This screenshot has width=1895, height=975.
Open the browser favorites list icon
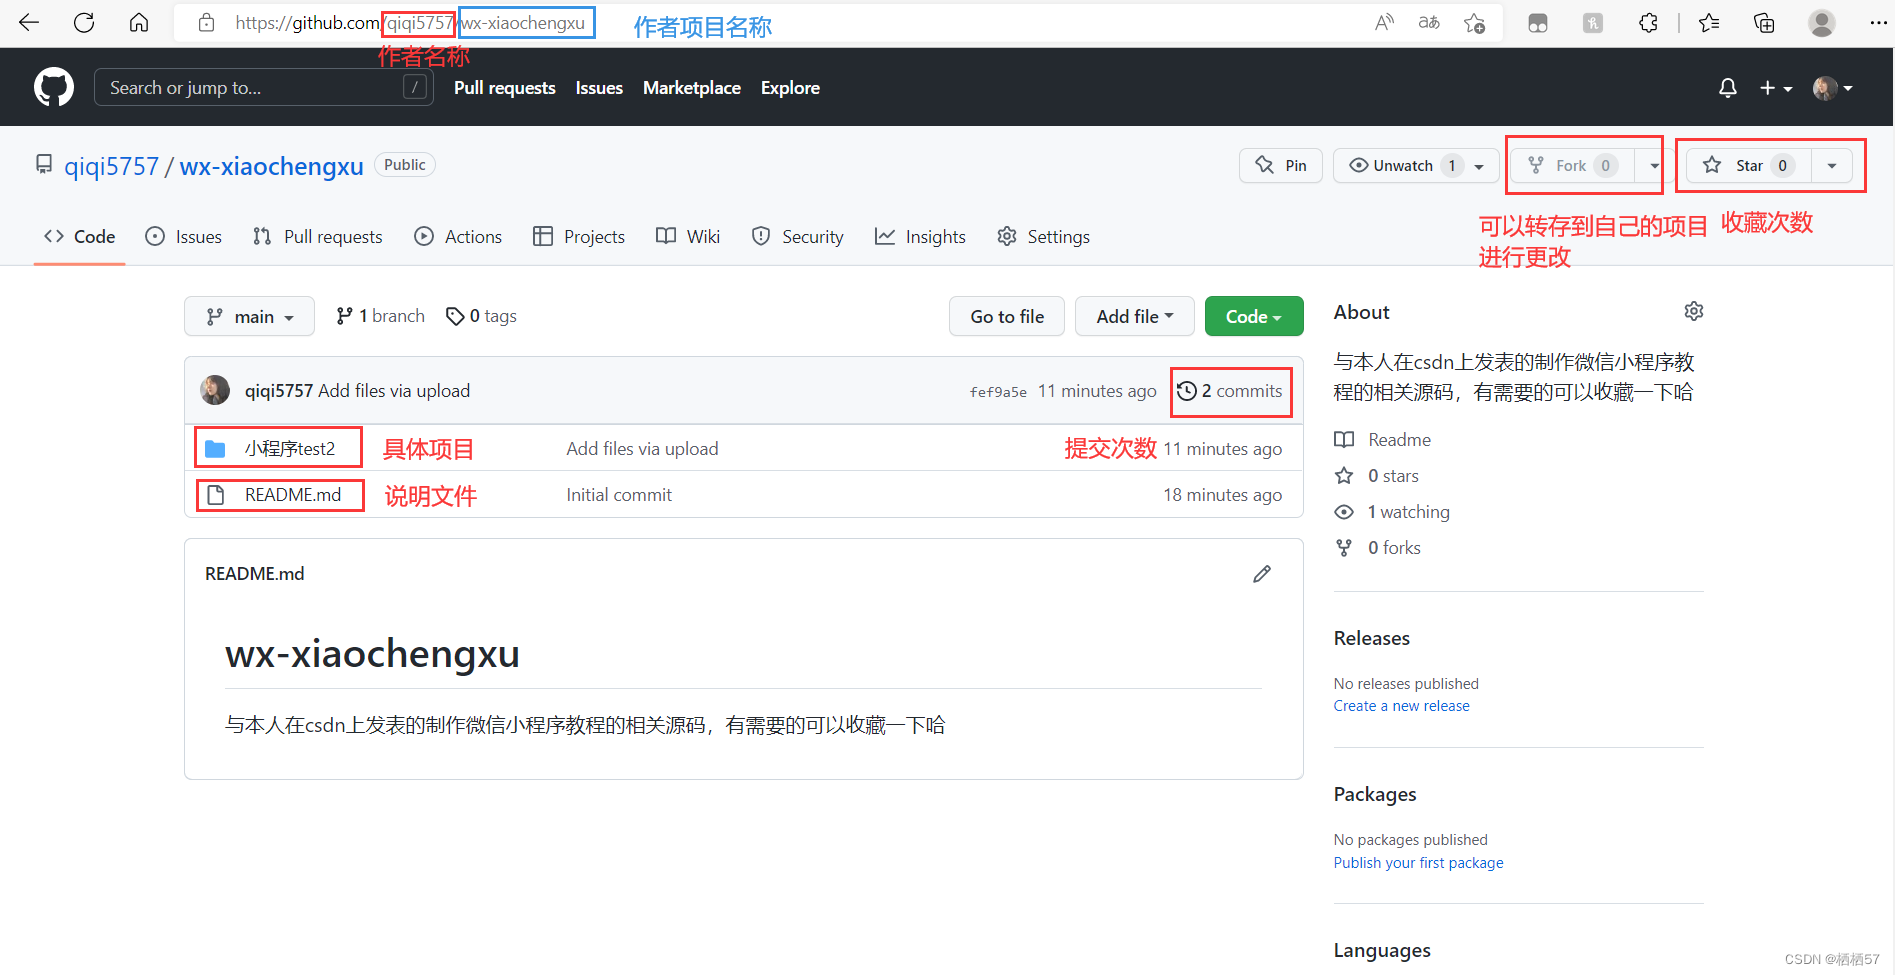point(1709,23)
